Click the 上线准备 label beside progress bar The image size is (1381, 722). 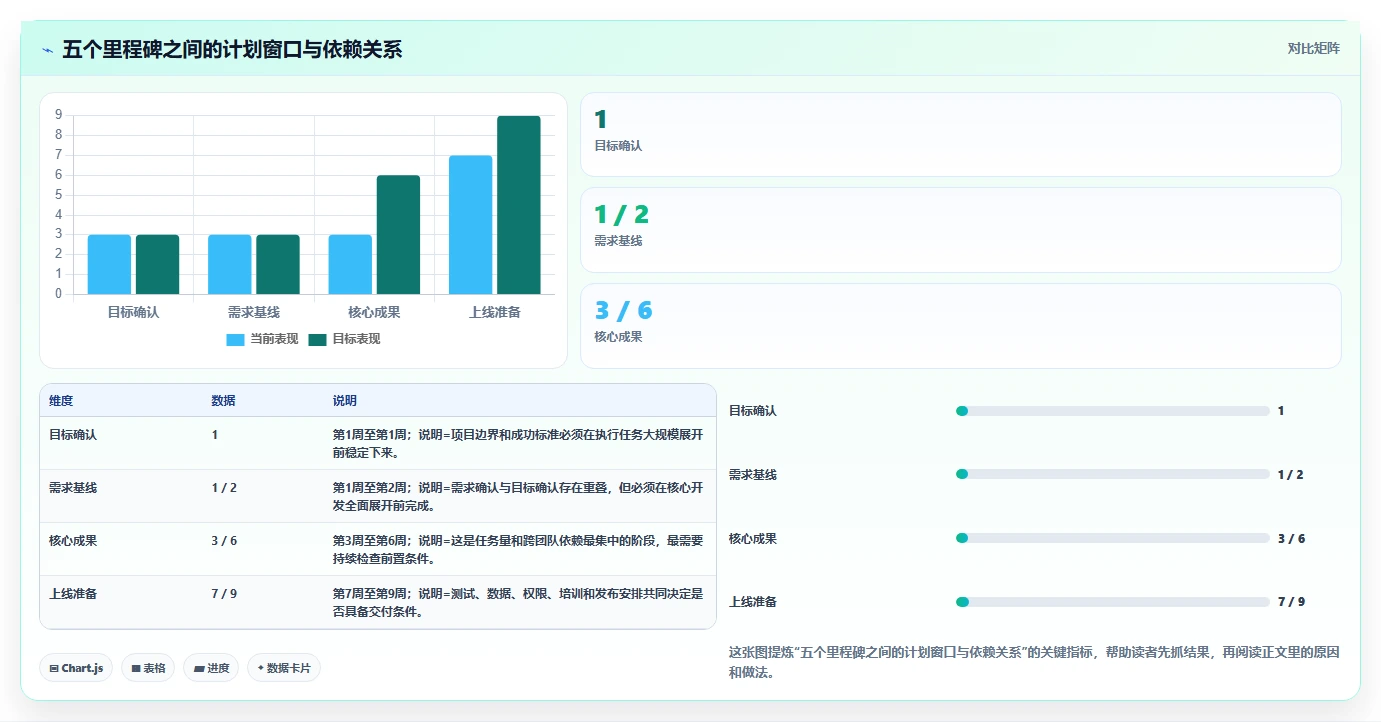point(753,602)
